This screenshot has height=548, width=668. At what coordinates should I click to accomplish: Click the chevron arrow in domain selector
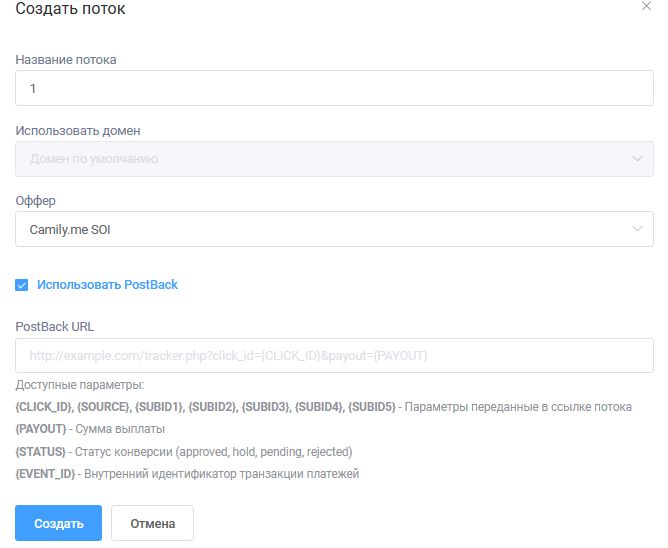coord(638,159)
